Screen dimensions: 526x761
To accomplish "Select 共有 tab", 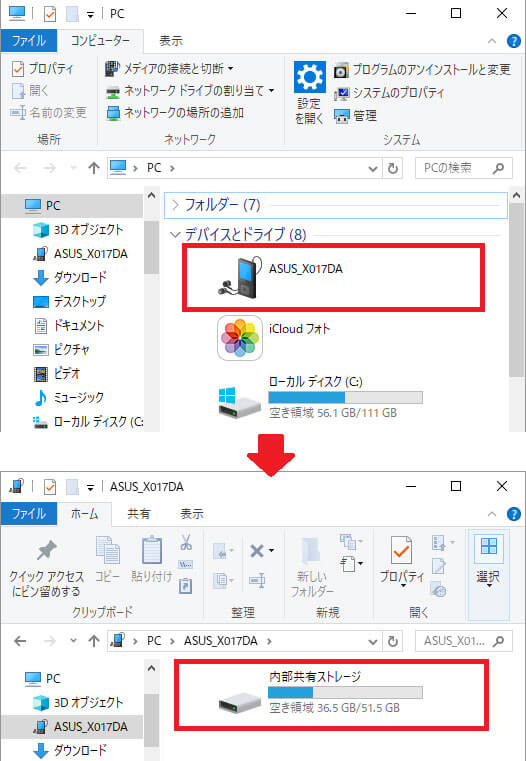I will pos(139,513).
